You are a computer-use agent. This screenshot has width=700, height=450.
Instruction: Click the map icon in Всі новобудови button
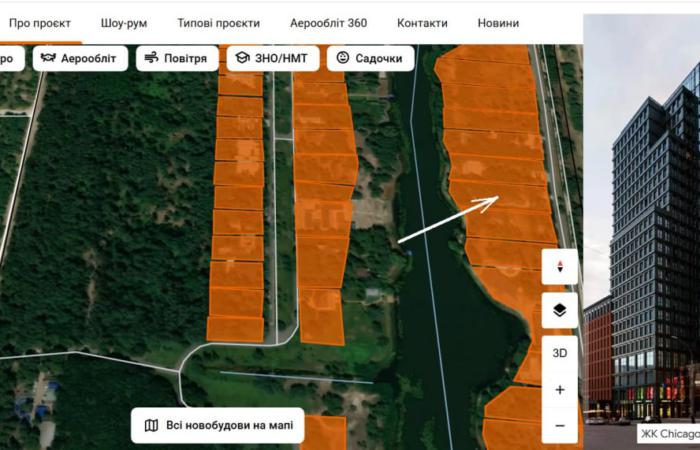point(151,425)
